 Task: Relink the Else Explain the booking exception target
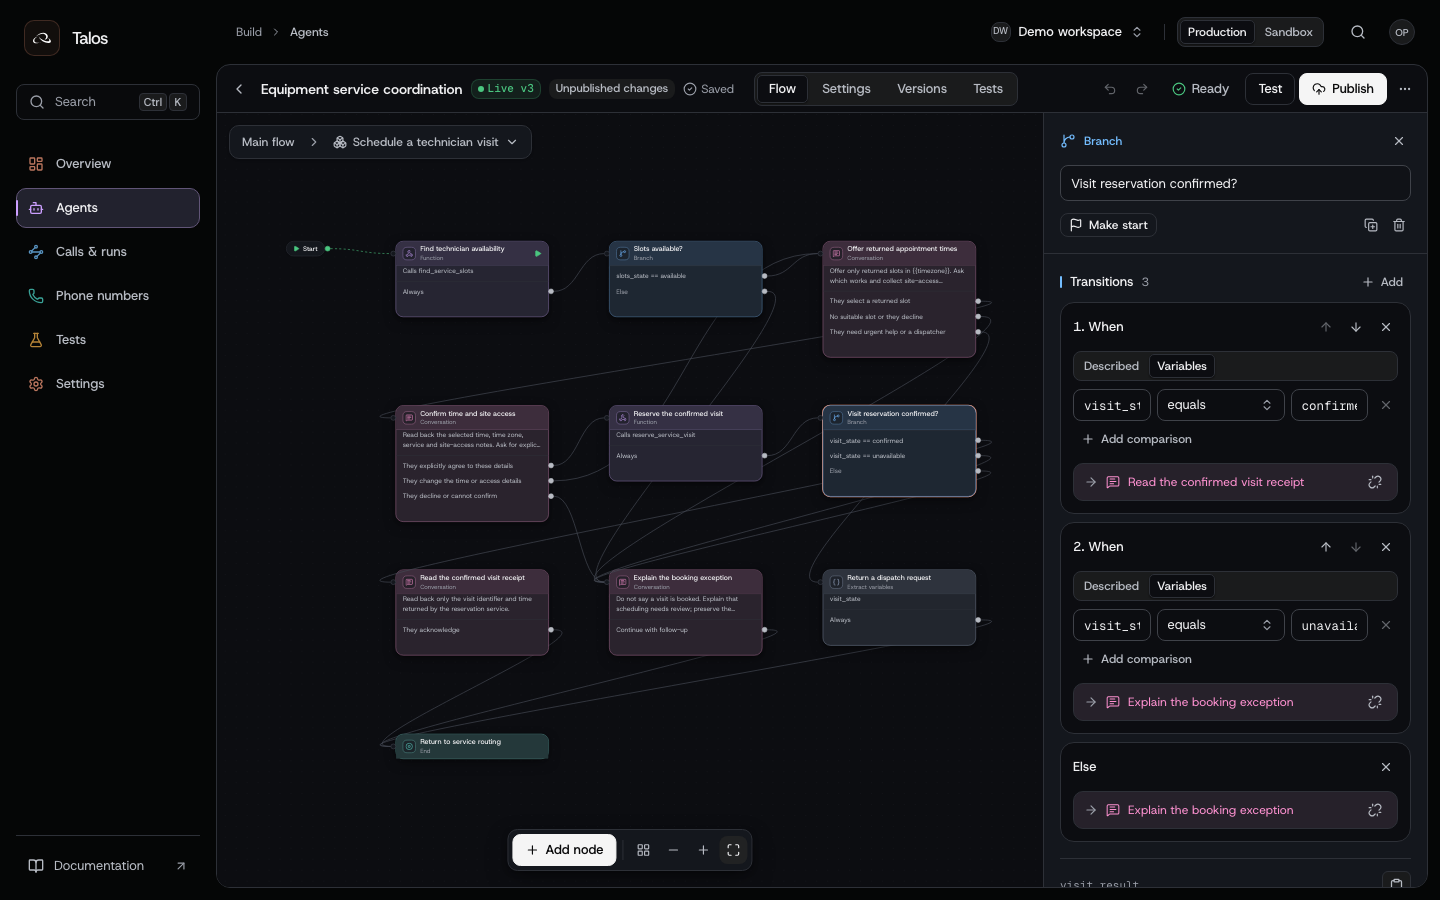click(1375, 810)
